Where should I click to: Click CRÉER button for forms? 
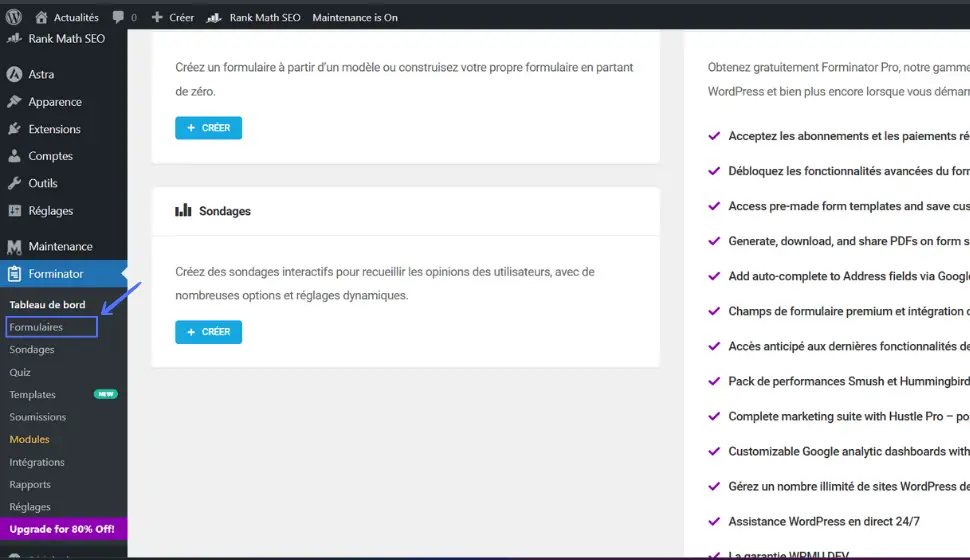pos(208,127)
